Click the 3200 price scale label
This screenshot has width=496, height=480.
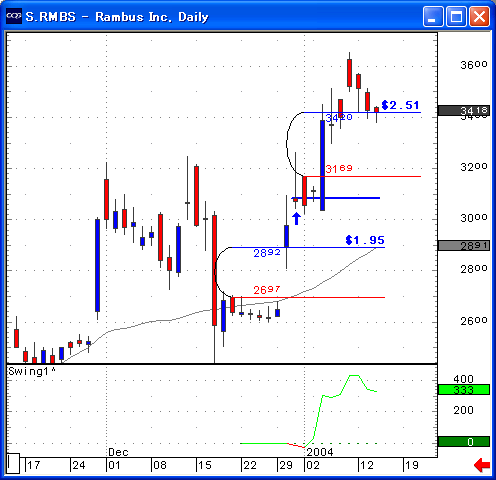[474, 167]
